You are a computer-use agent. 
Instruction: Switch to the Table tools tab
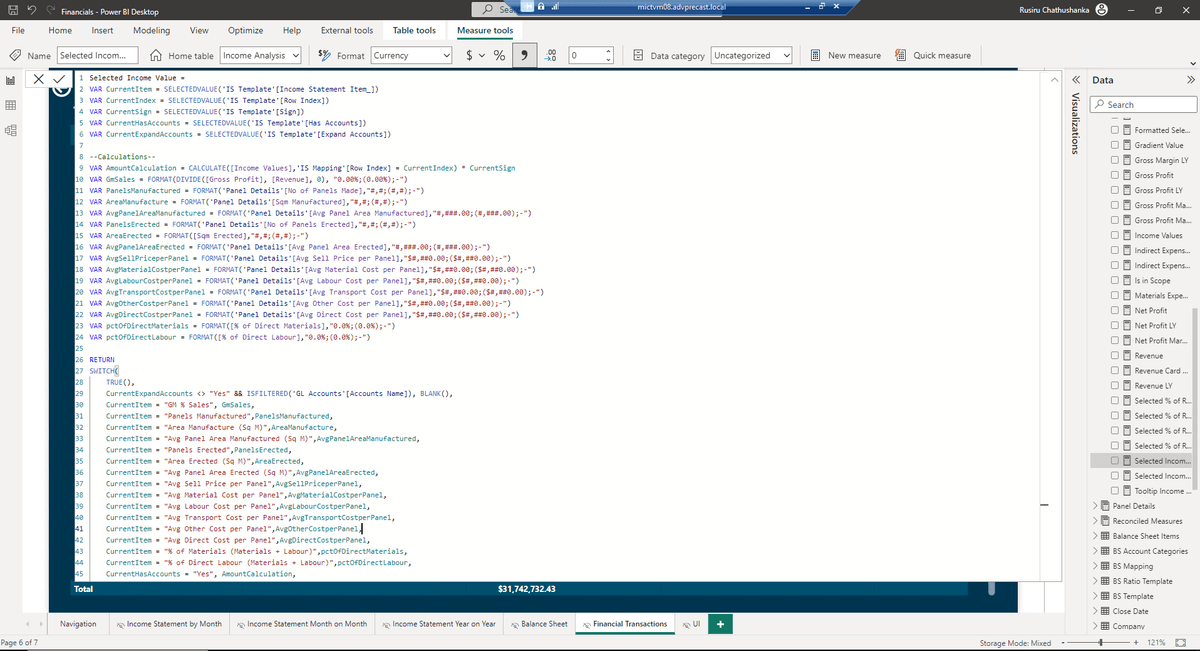414,31
